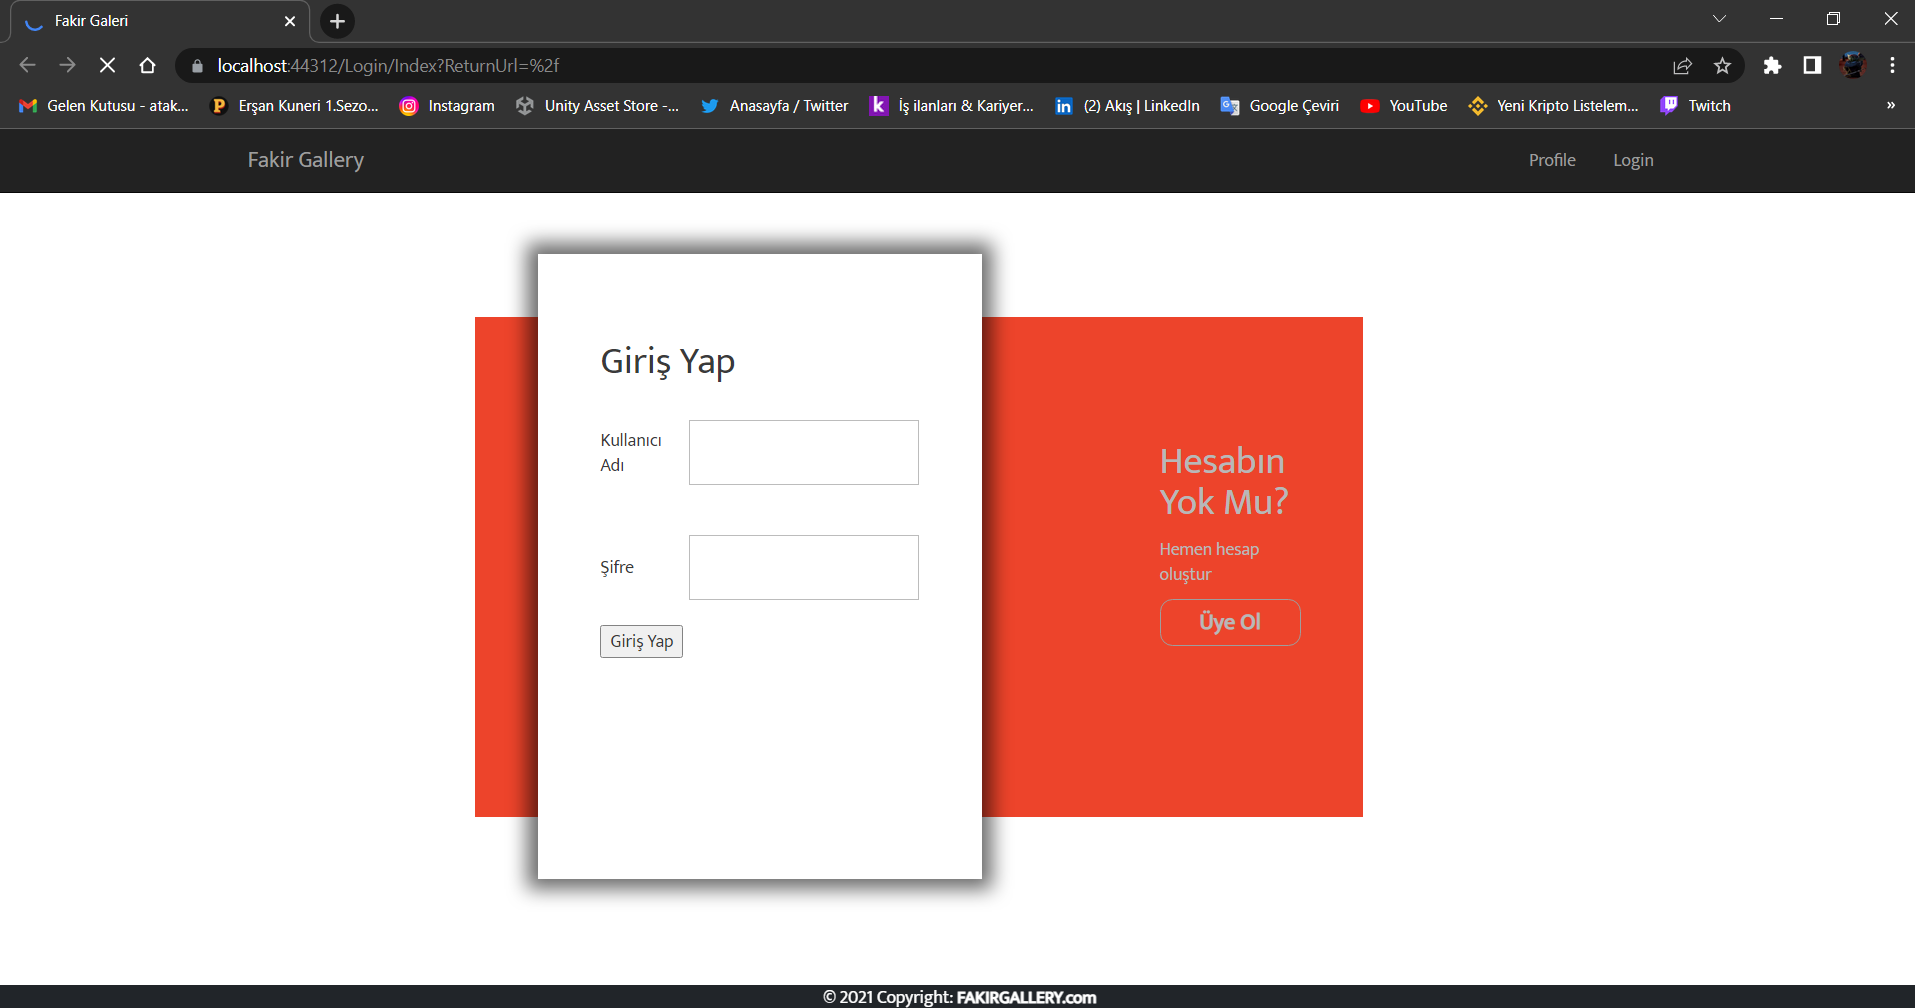The width and height of the screenshot is (1915, 1008).
Task: Go to the browser home page icon
Action: tap(147, 65)
